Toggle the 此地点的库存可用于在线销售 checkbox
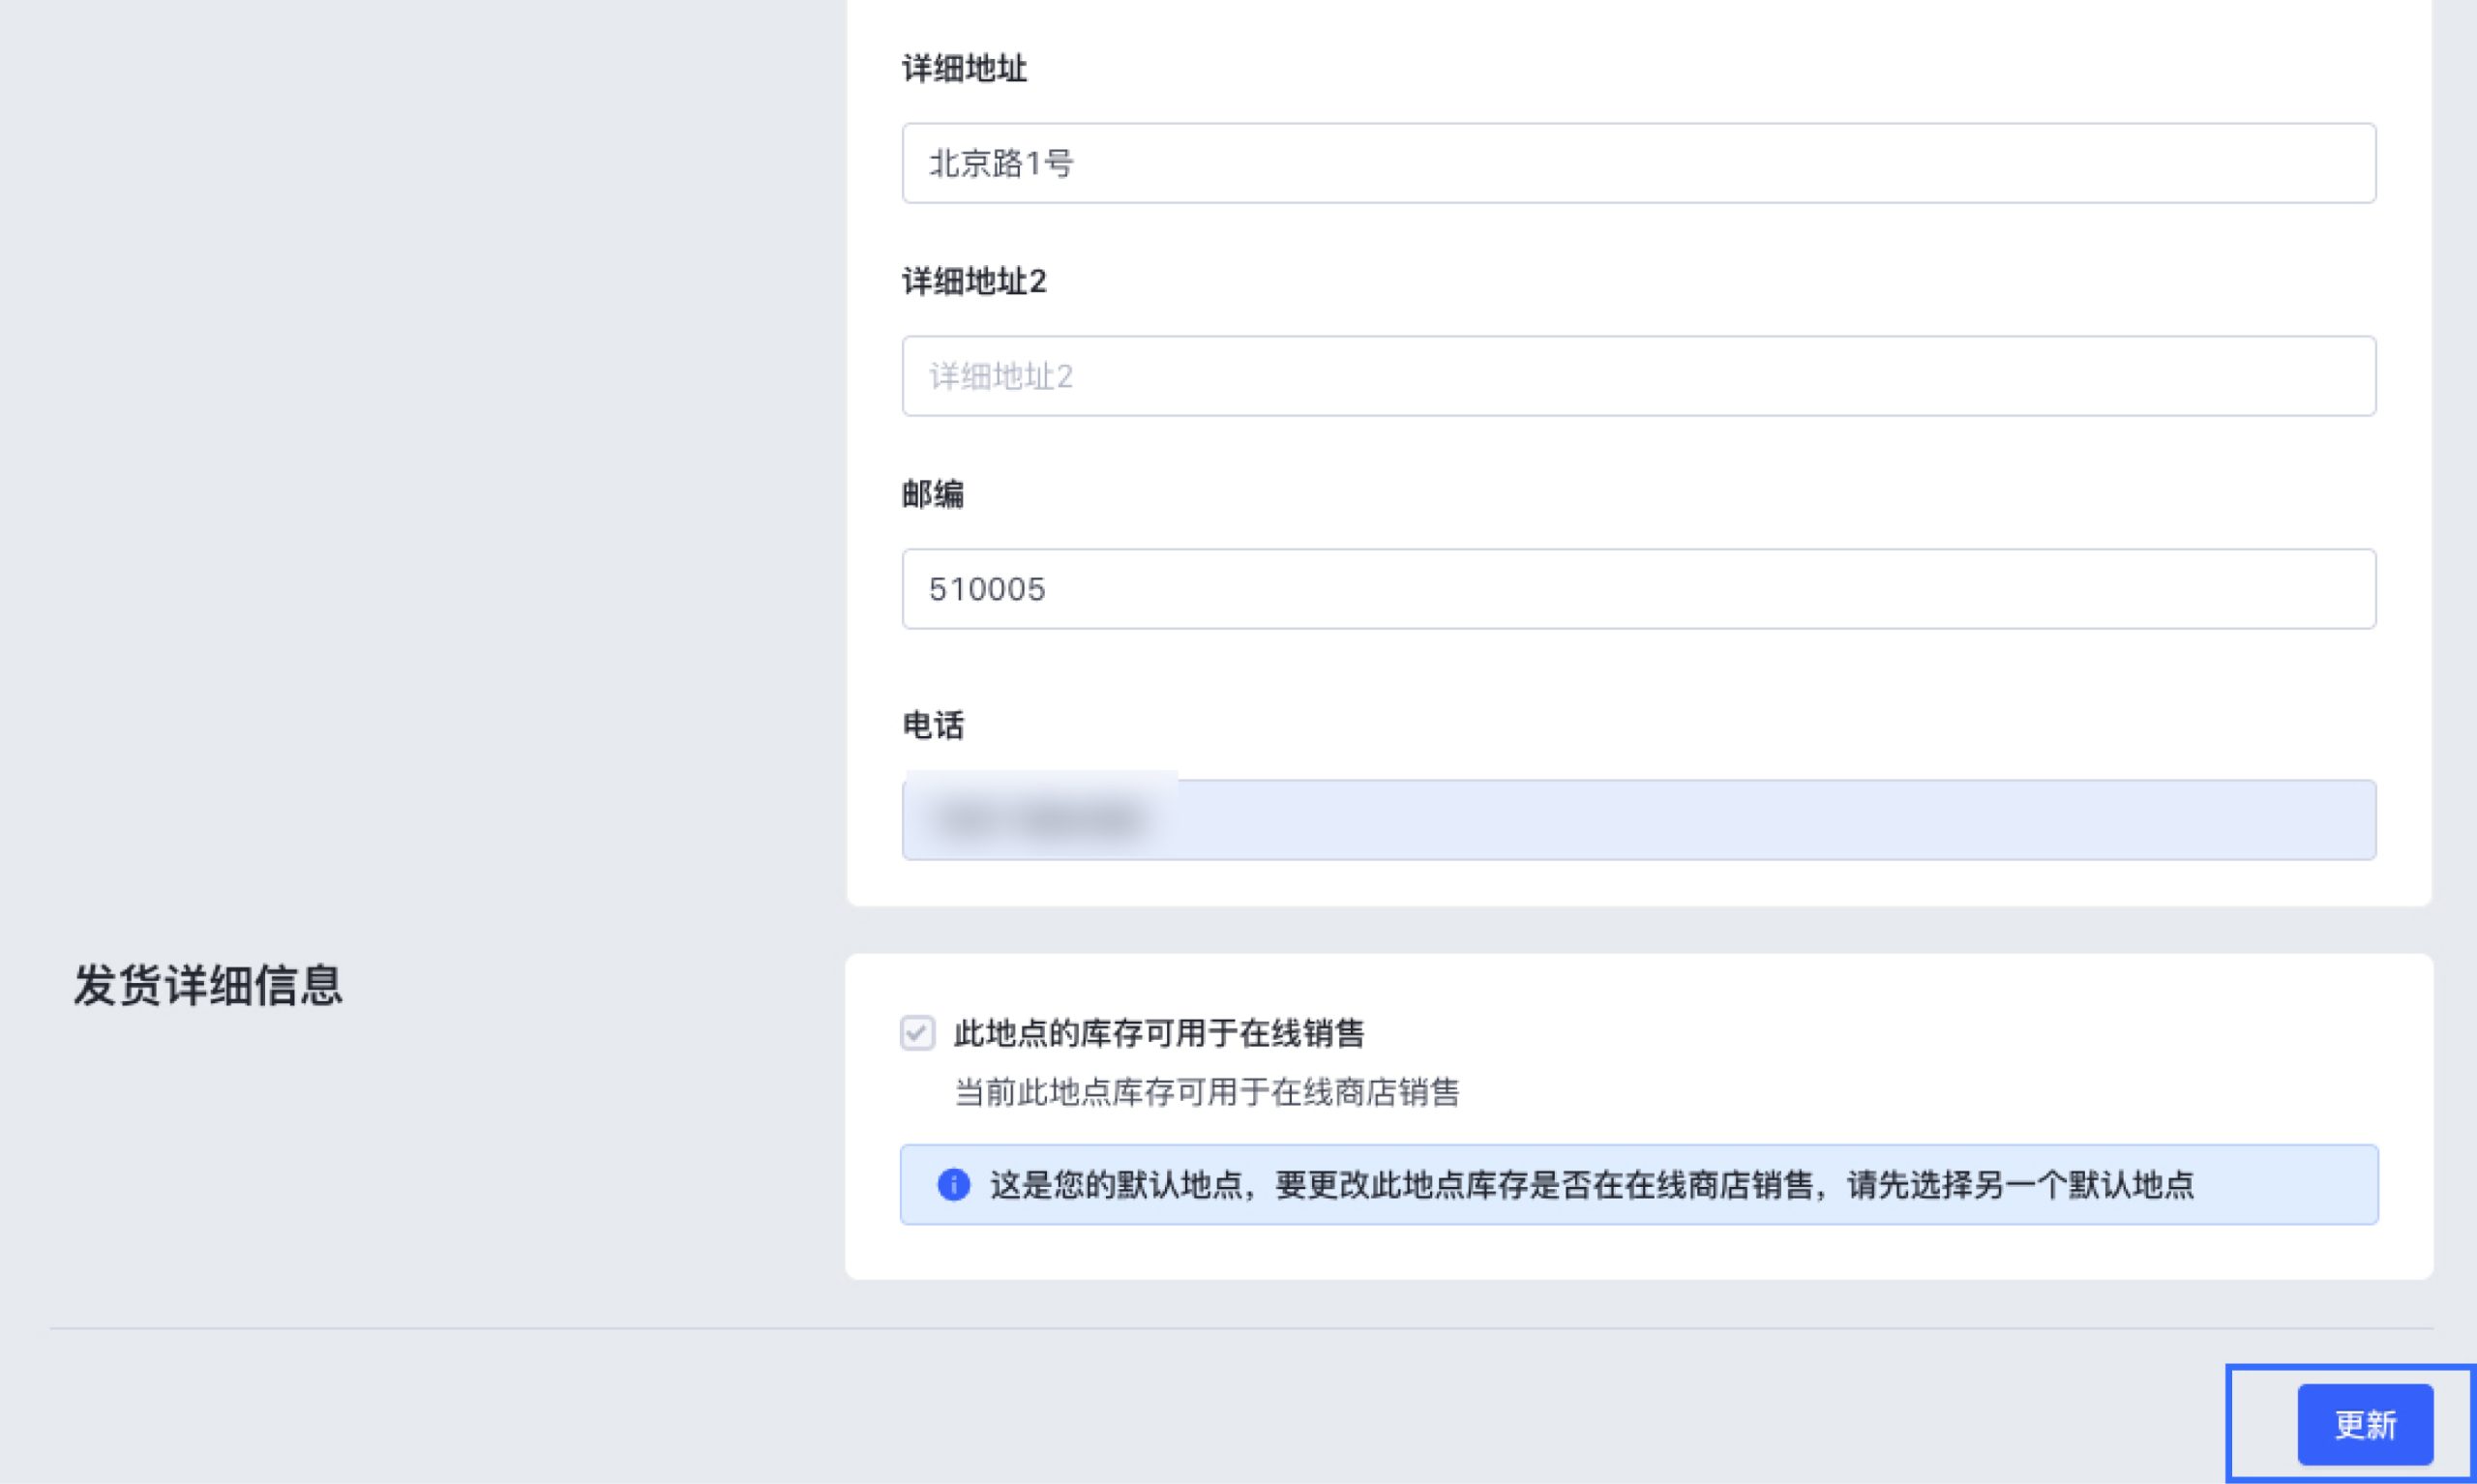2477x1484 pixels. tap(917, 1033)
